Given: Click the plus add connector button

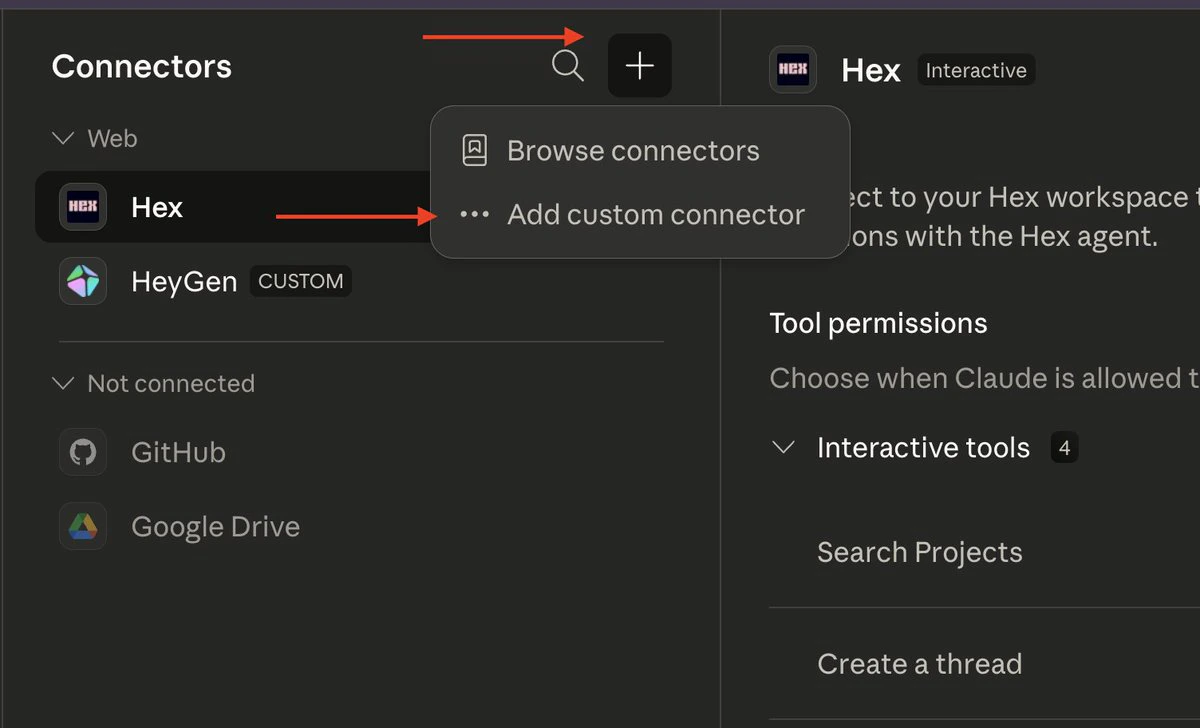Looking at the screenshot, I should [x=639, y=66].
